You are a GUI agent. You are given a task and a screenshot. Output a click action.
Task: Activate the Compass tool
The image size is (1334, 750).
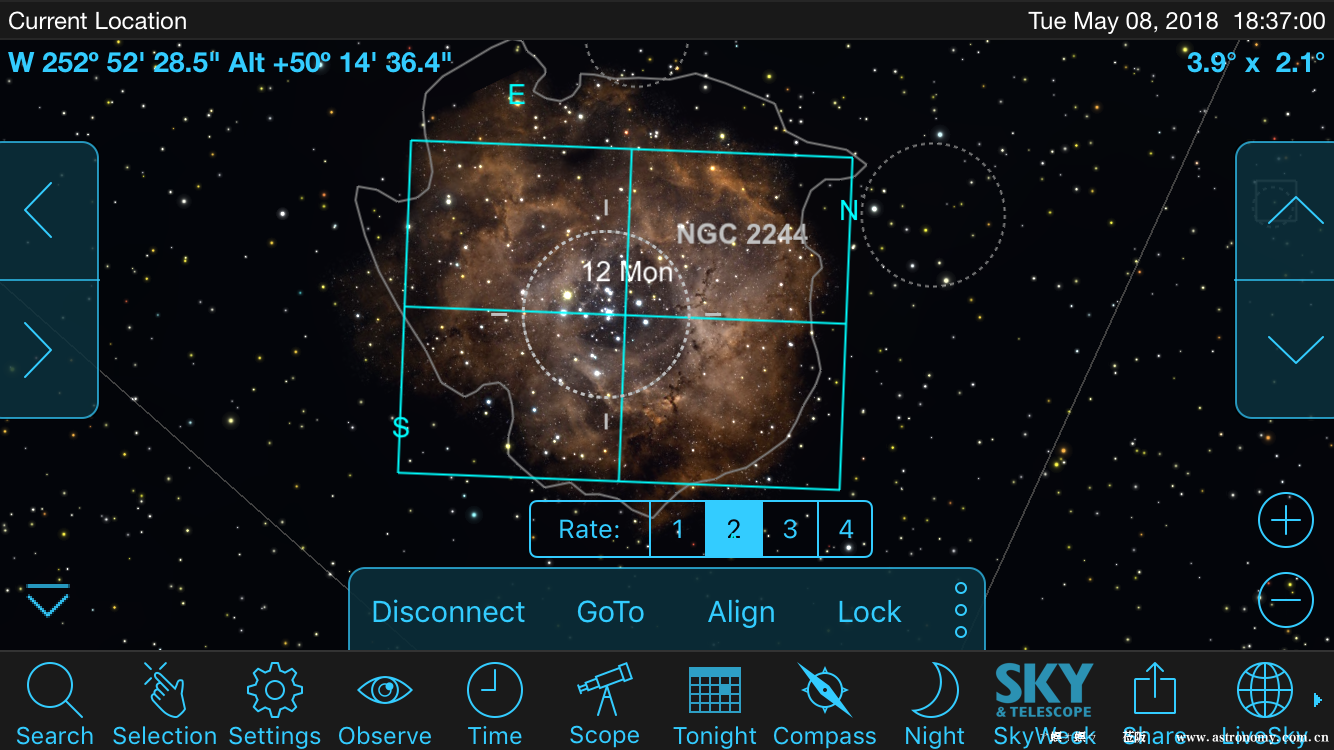pyautogui.click(x=825, y=704)
